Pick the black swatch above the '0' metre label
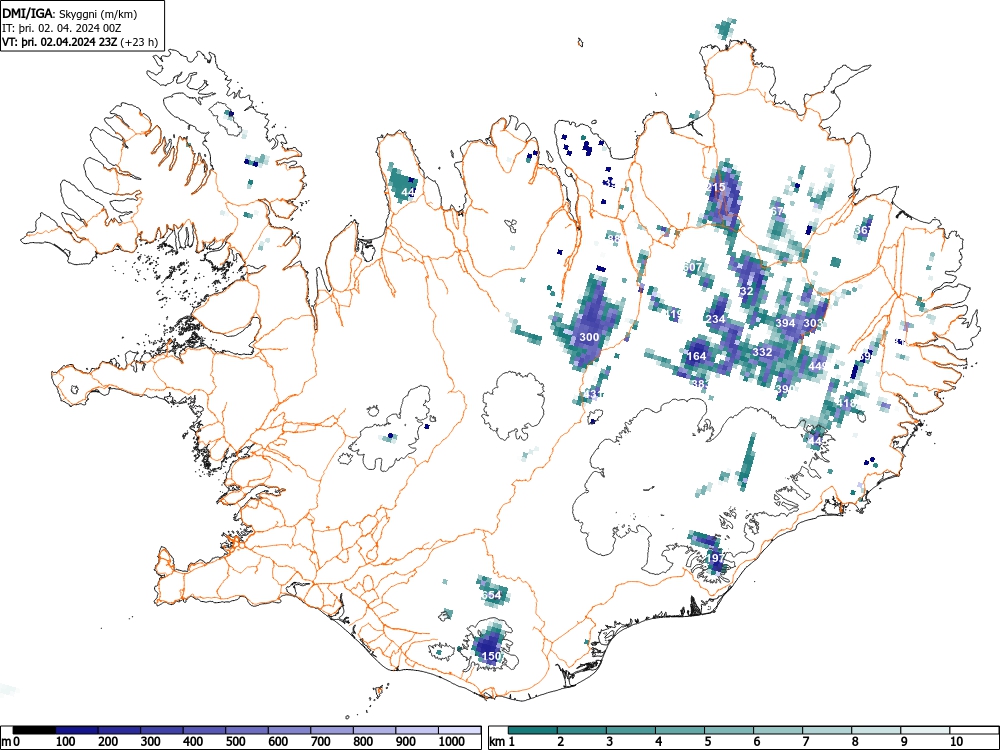The image size is (1000, 750). click(x=34, y=730)
